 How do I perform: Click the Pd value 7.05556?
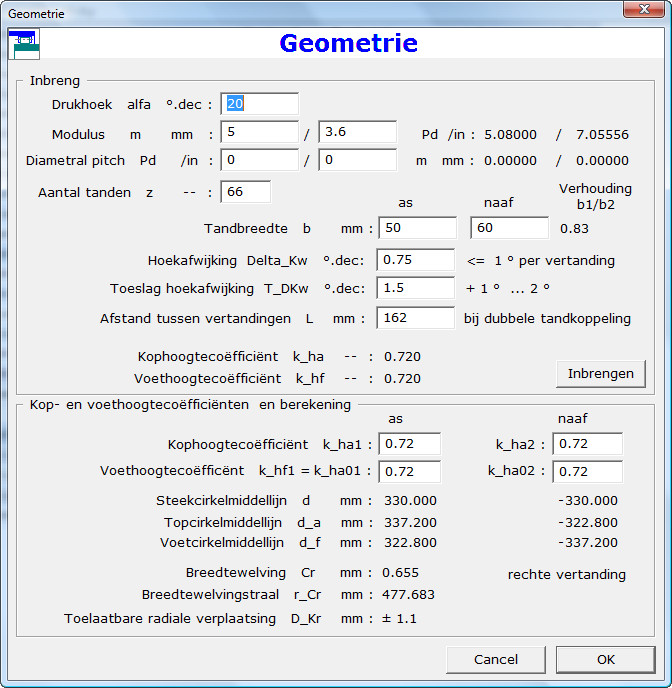[602, 135]
